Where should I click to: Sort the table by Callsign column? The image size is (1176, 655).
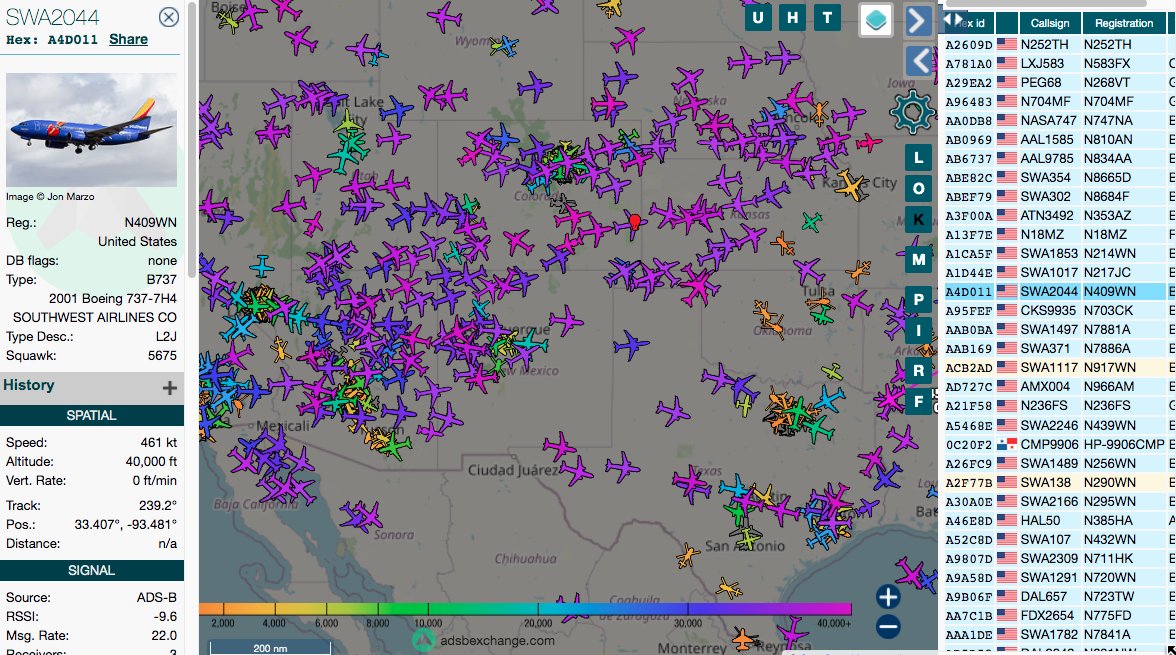click(x=1050, y=23)
